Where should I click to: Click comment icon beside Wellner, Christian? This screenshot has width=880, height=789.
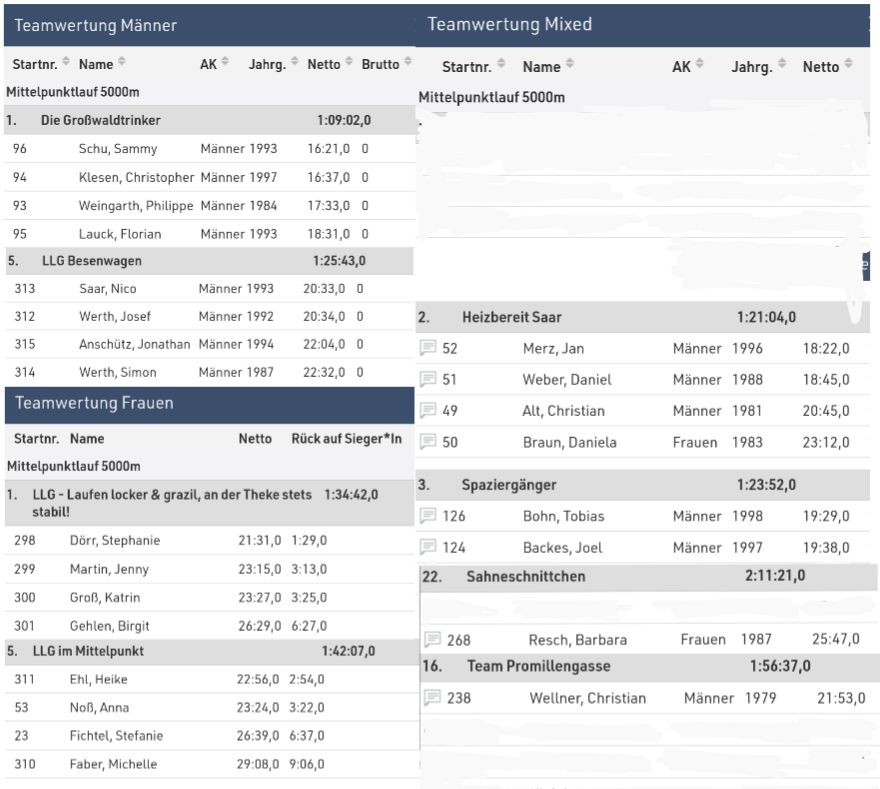[x=433, y=698]
